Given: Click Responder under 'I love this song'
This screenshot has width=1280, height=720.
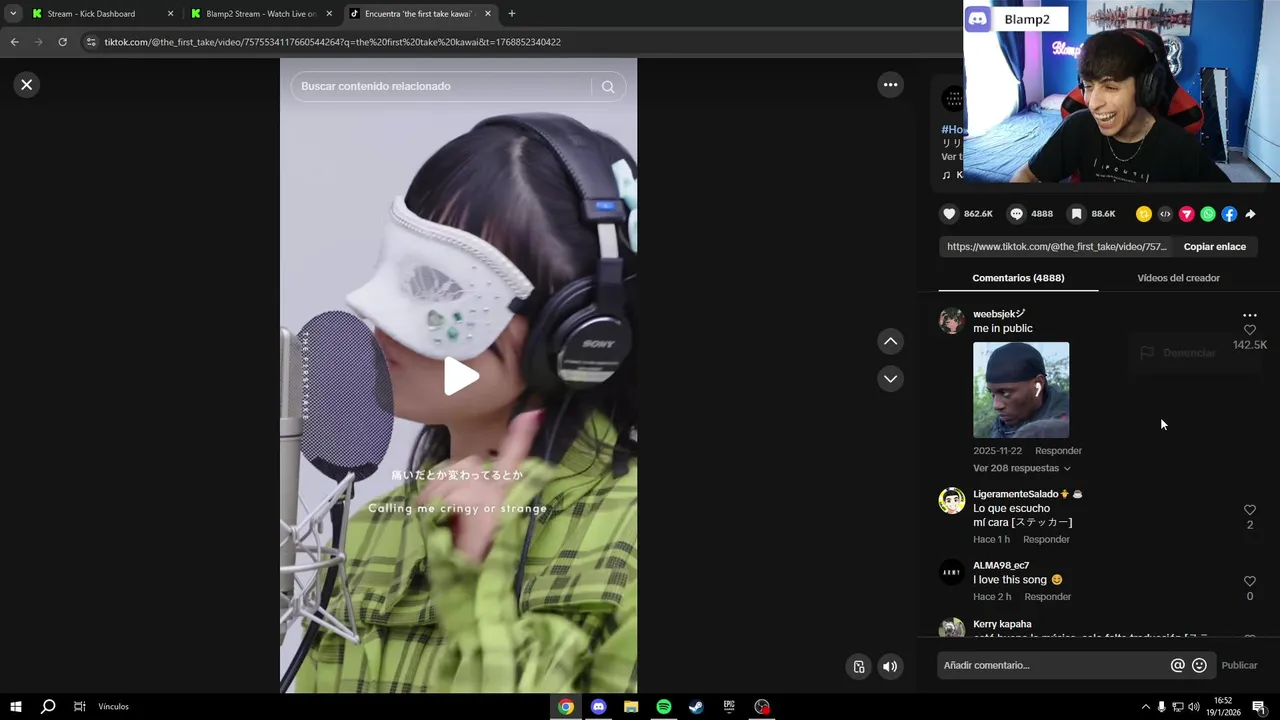Looking at the screenshot, I should point(1047,597).
